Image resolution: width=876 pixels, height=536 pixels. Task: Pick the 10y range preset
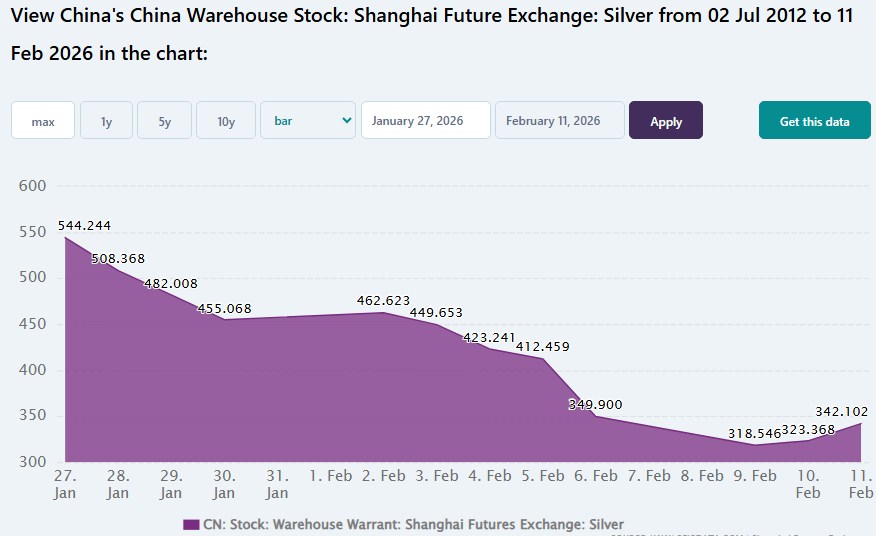[226, 121]
